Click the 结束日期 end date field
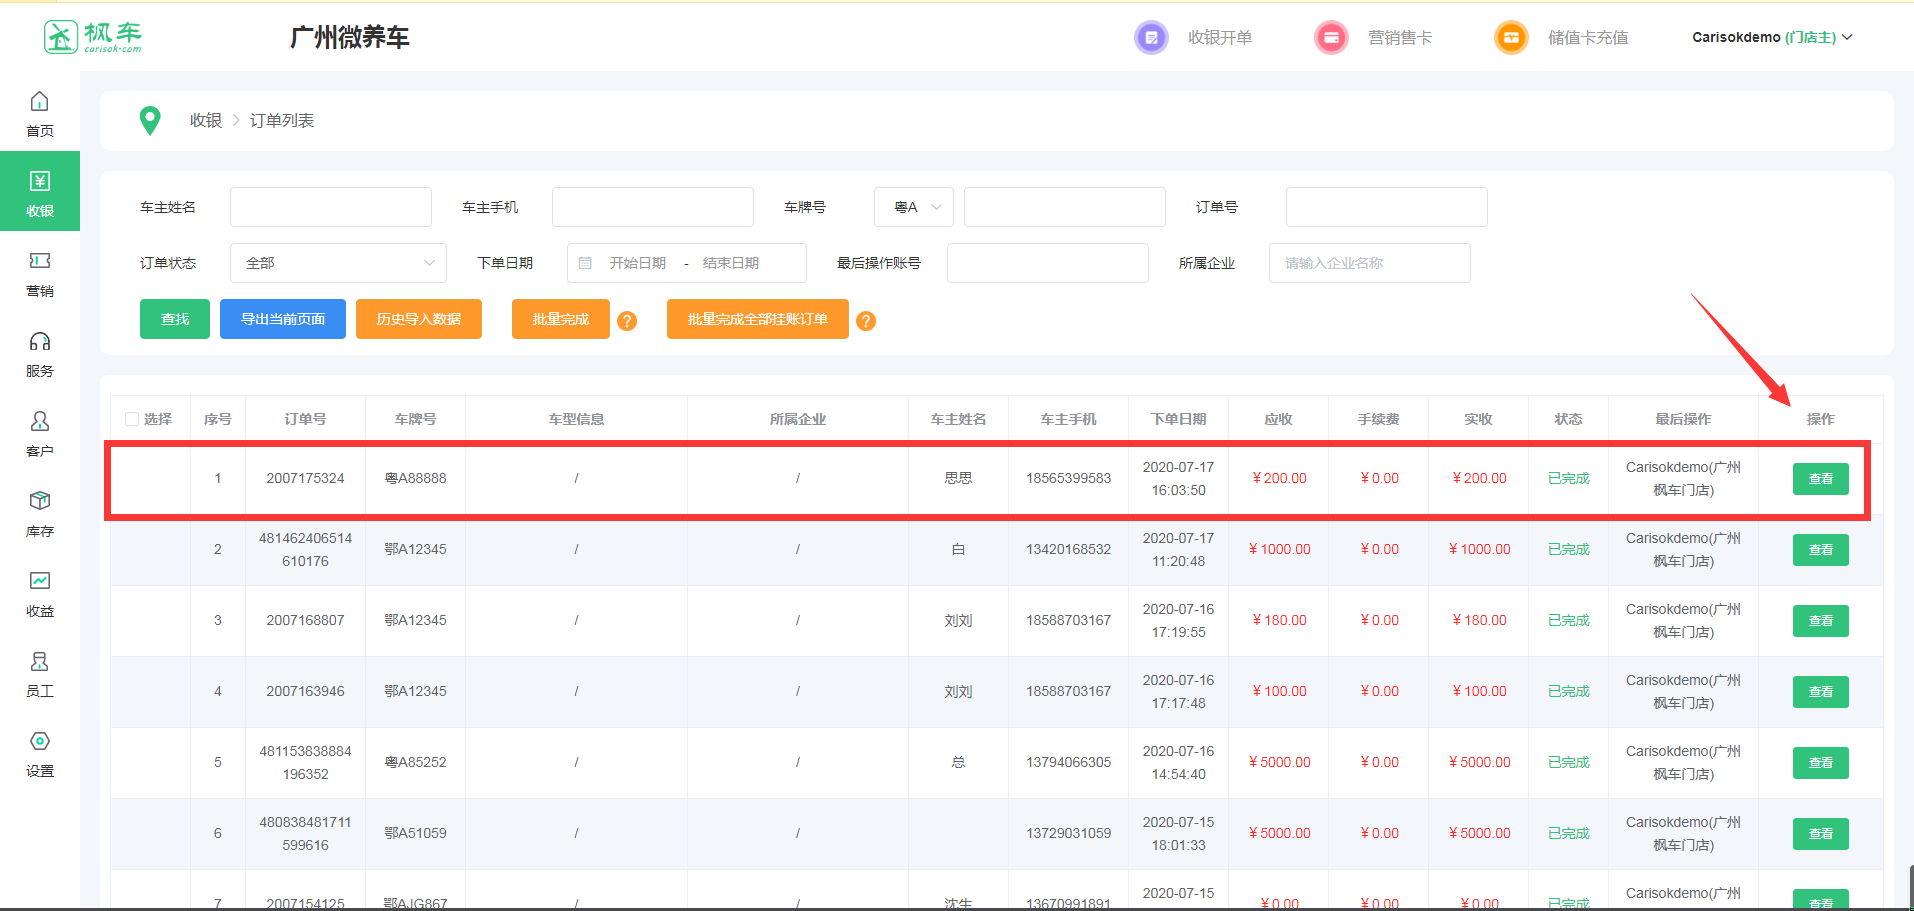 point(731,263)
